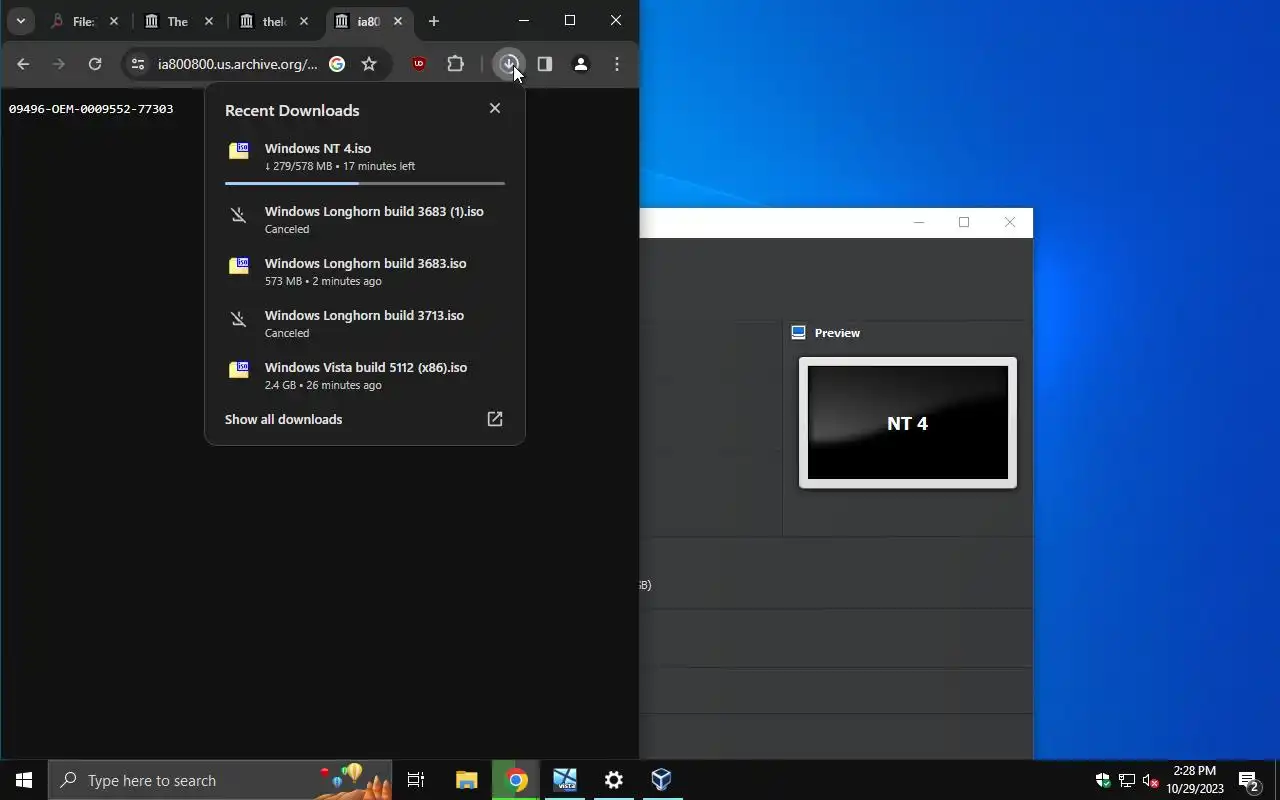The height and width of the screenshot is (800, 1280).
Task: Click the Google icon in address bar
Action: point(337,64)
